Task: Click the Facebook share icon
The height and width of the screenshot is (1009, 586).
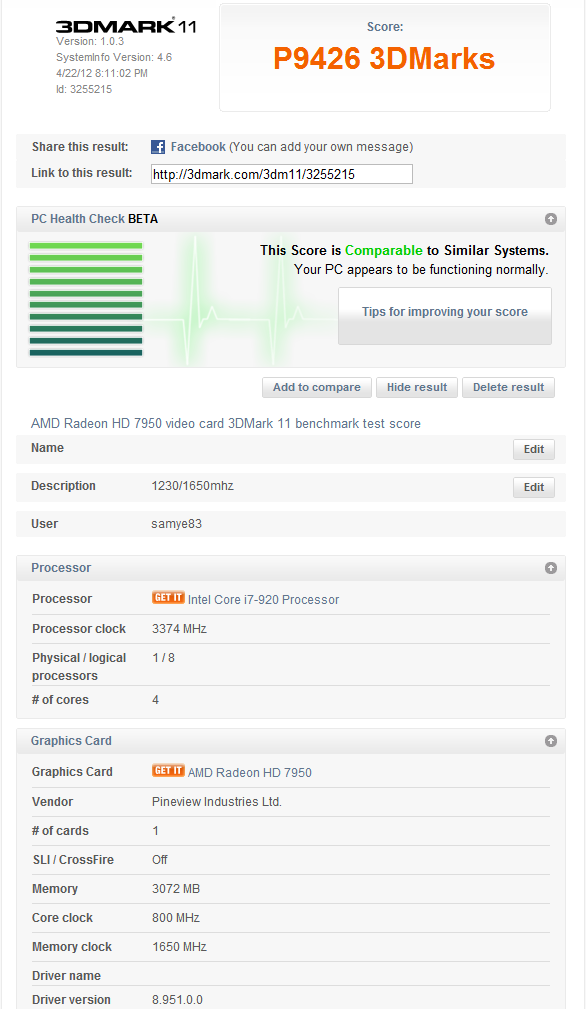Action: click(x=158, y=147)
